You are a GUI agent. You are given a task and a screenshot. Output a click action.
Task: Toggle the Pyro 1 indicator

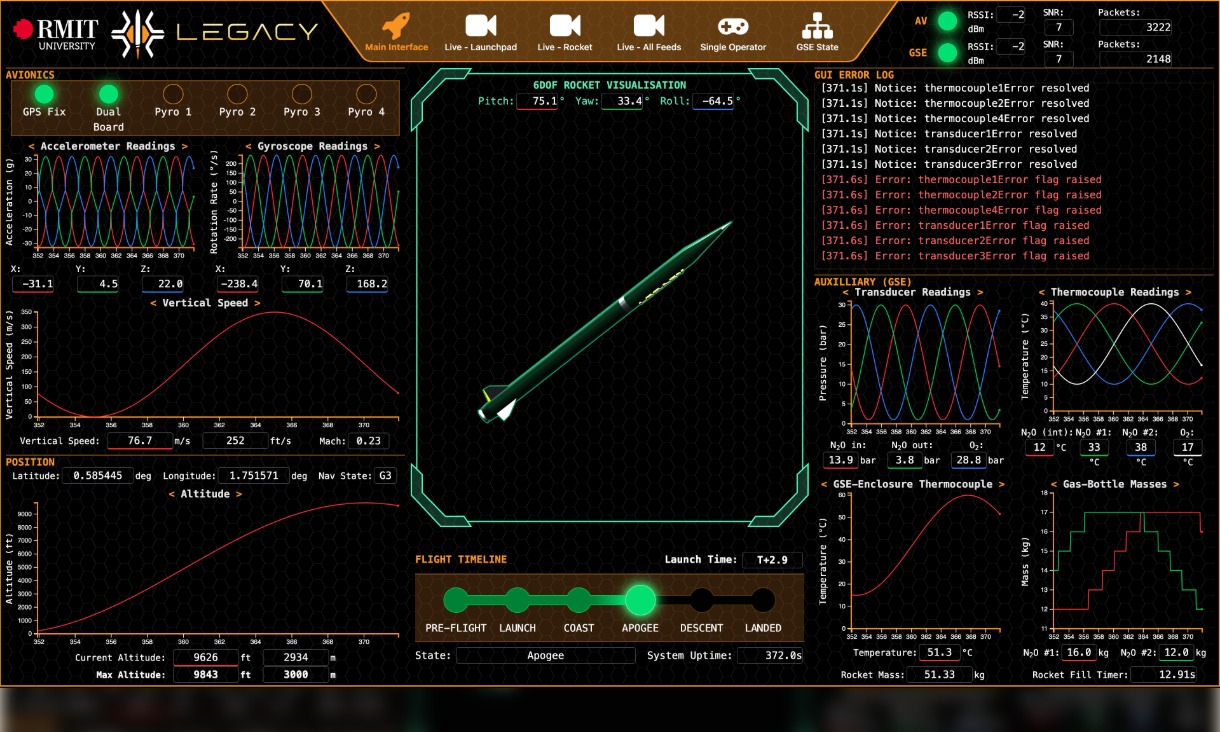(x=173, y=94)
